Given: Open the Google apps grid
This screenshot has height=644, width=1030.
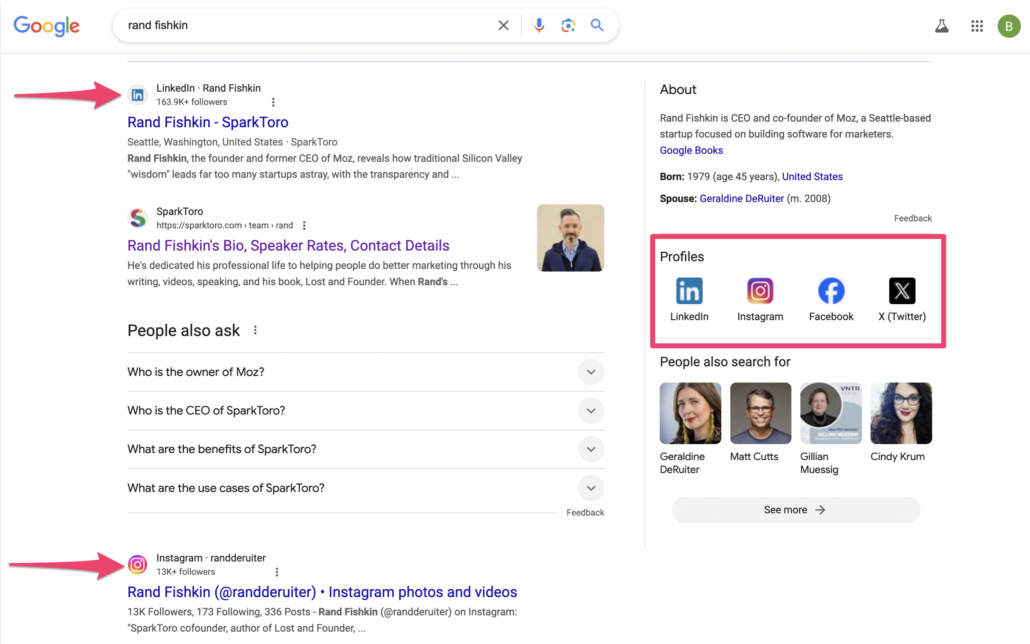Looking at the screenshot, I should (977, 27).
